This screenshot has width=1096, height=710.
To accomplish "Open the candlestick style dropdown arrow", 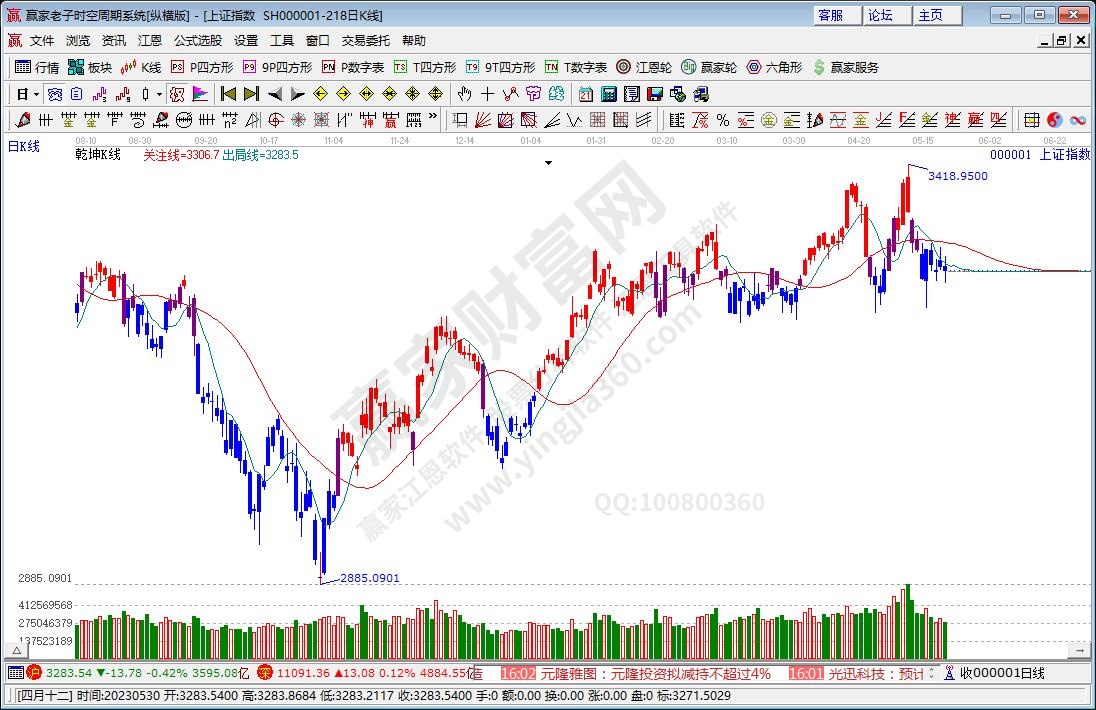I will pos(158,94).
